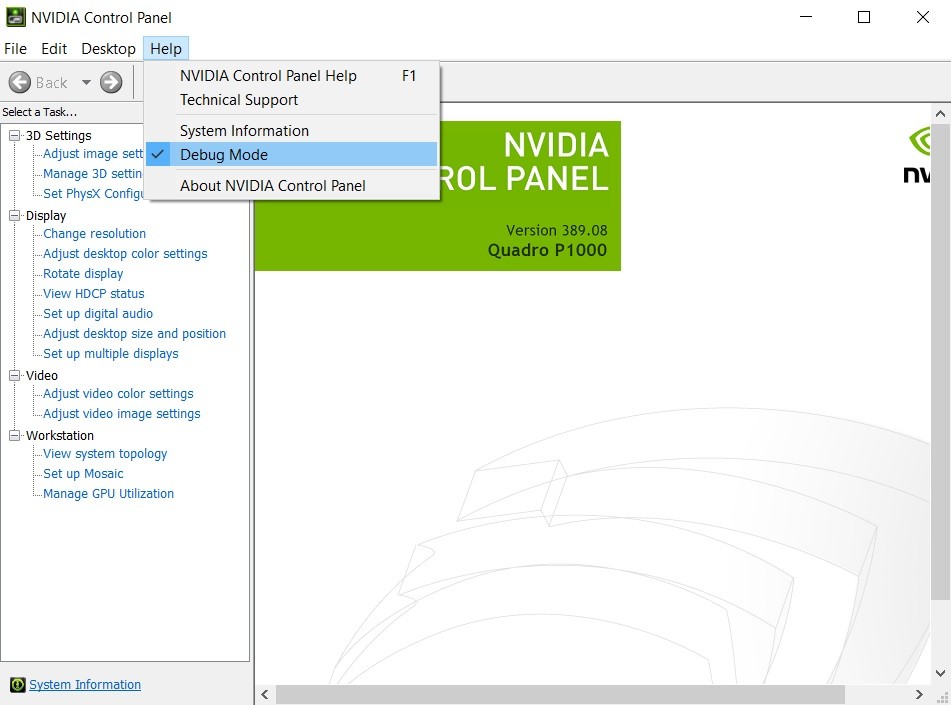Collapse the 3D Settings tree node
Image resolution: width=951 pixels, height=705 pixels.
(x=14, y=135)
